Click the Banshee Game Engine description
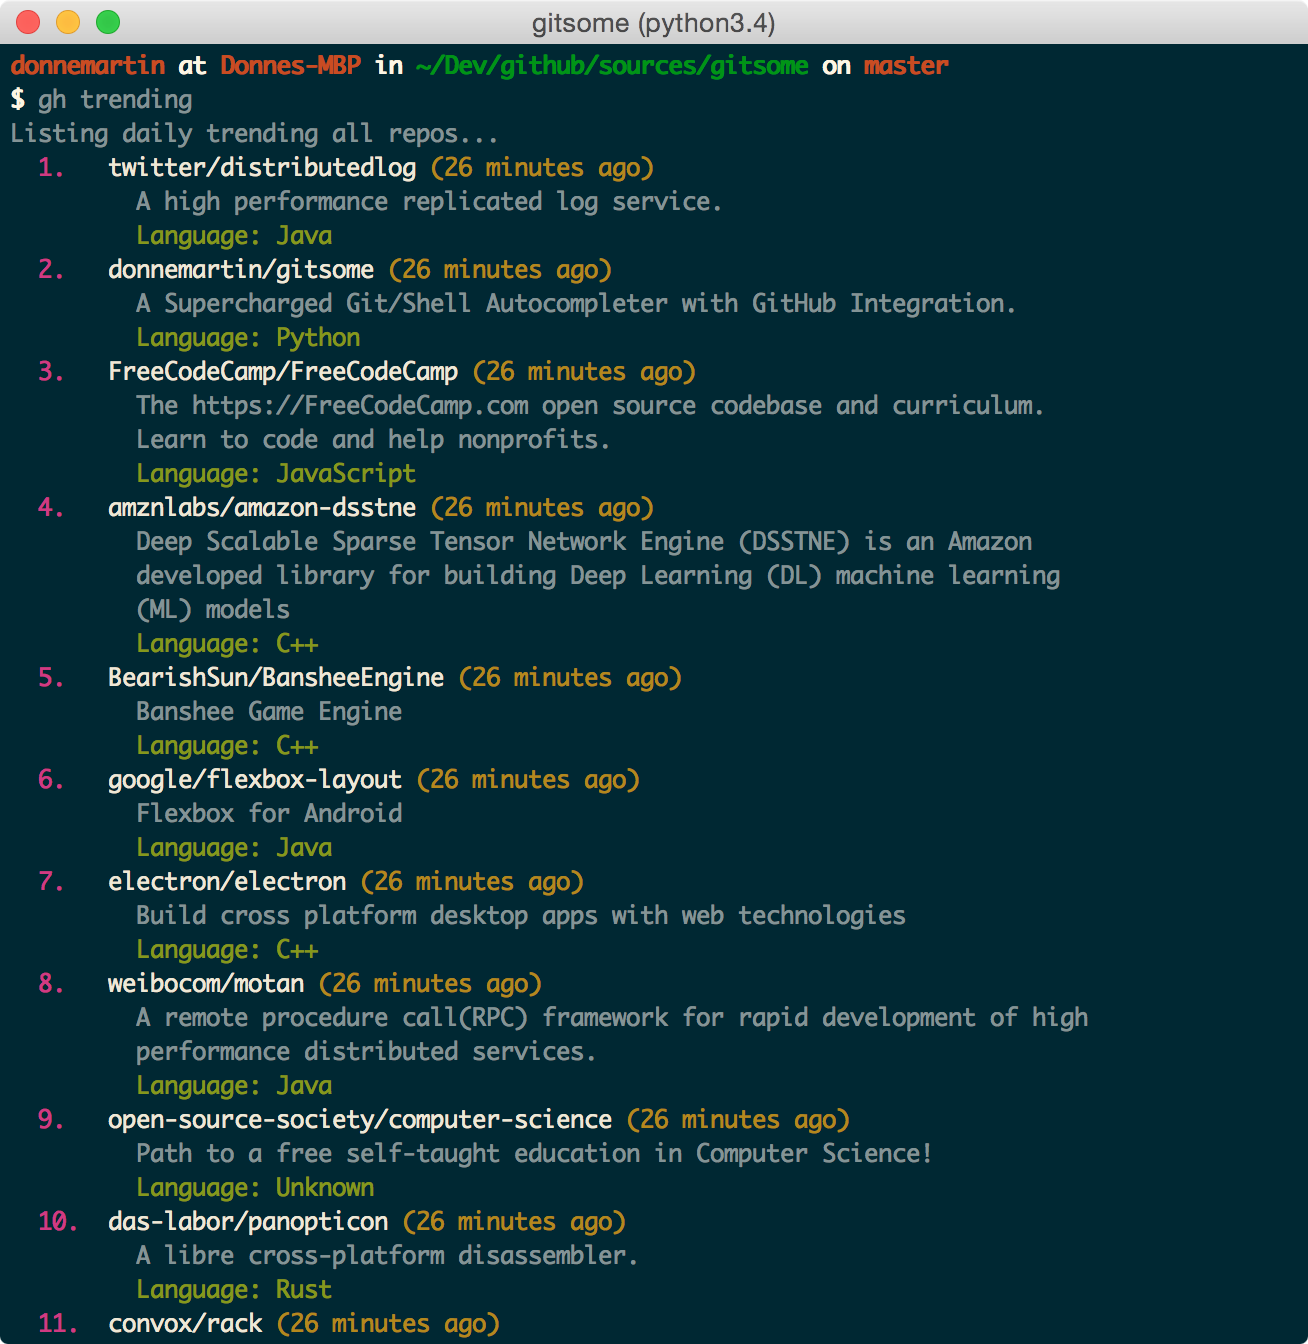Screen dimensions: 1308x1344 pos(269,712)
